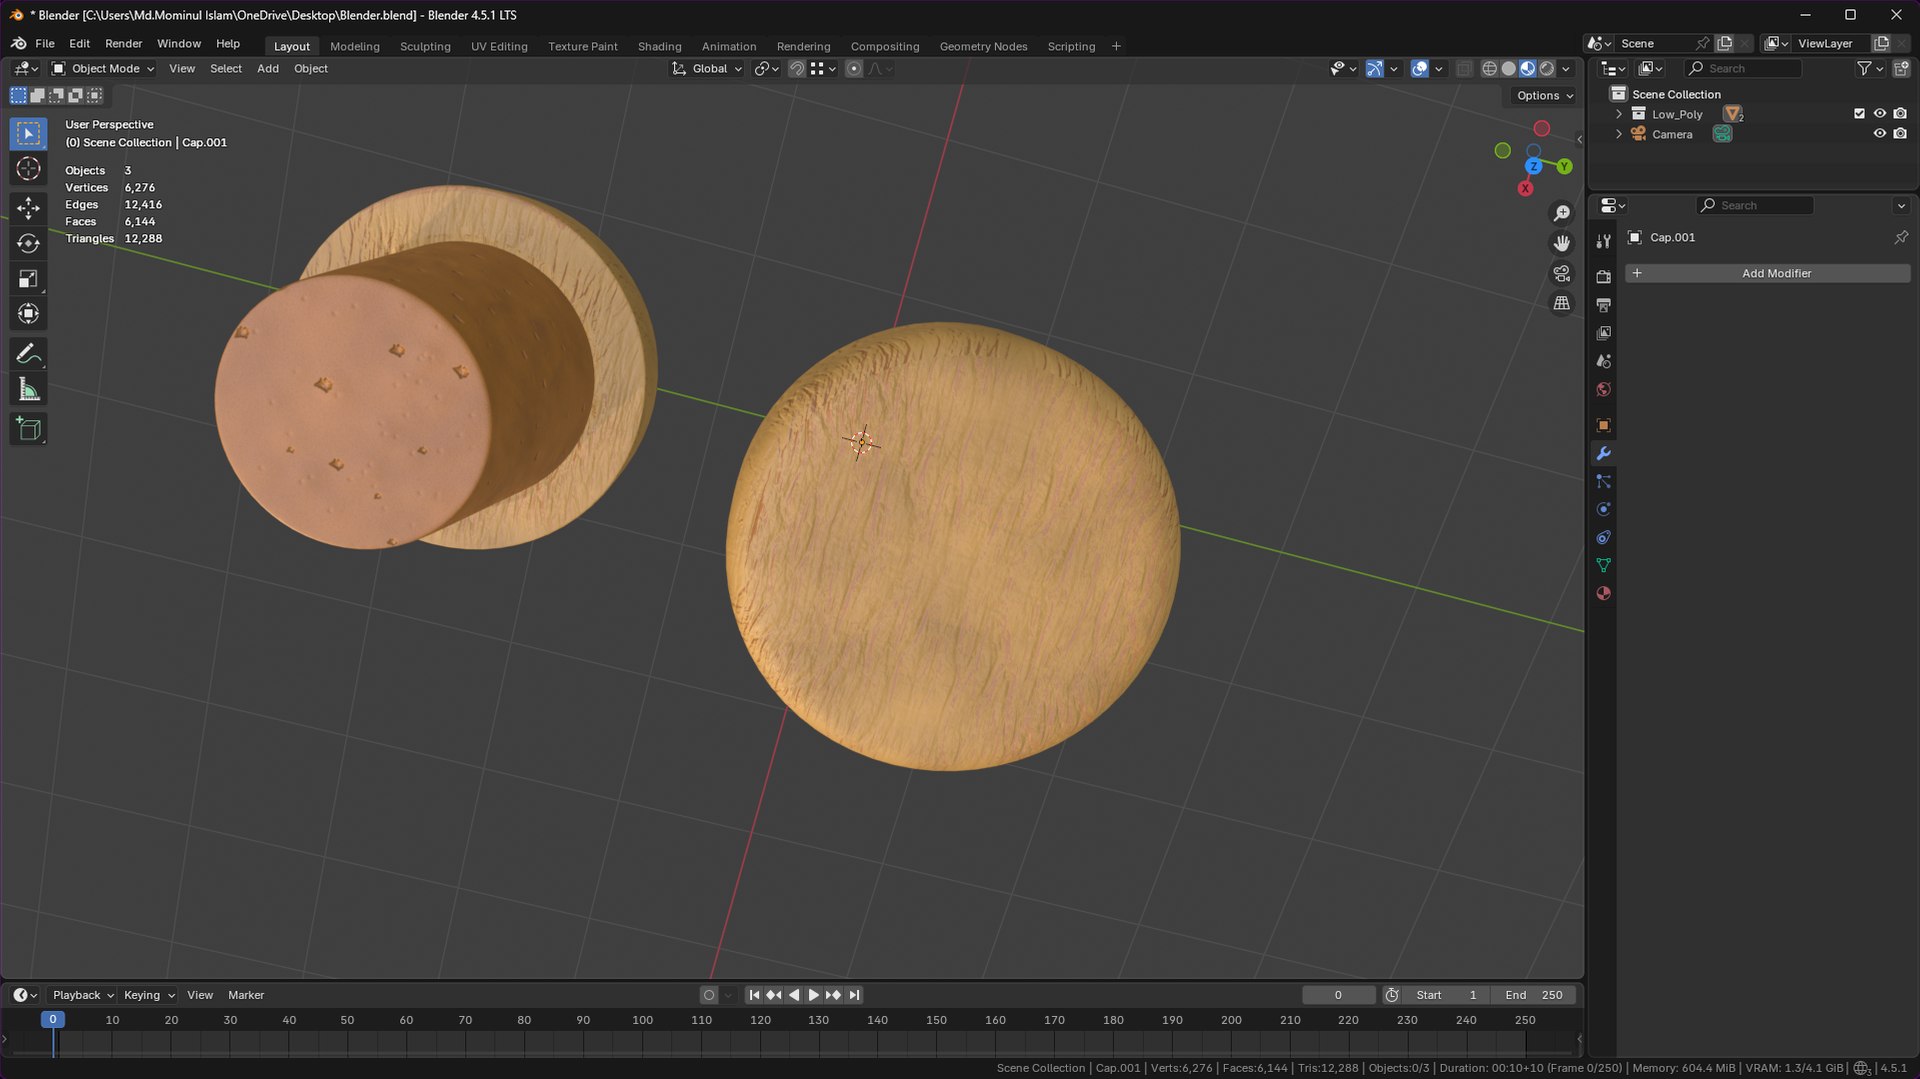
Task: Open the viewport Options dropdown
Action: click(1544, 95)
